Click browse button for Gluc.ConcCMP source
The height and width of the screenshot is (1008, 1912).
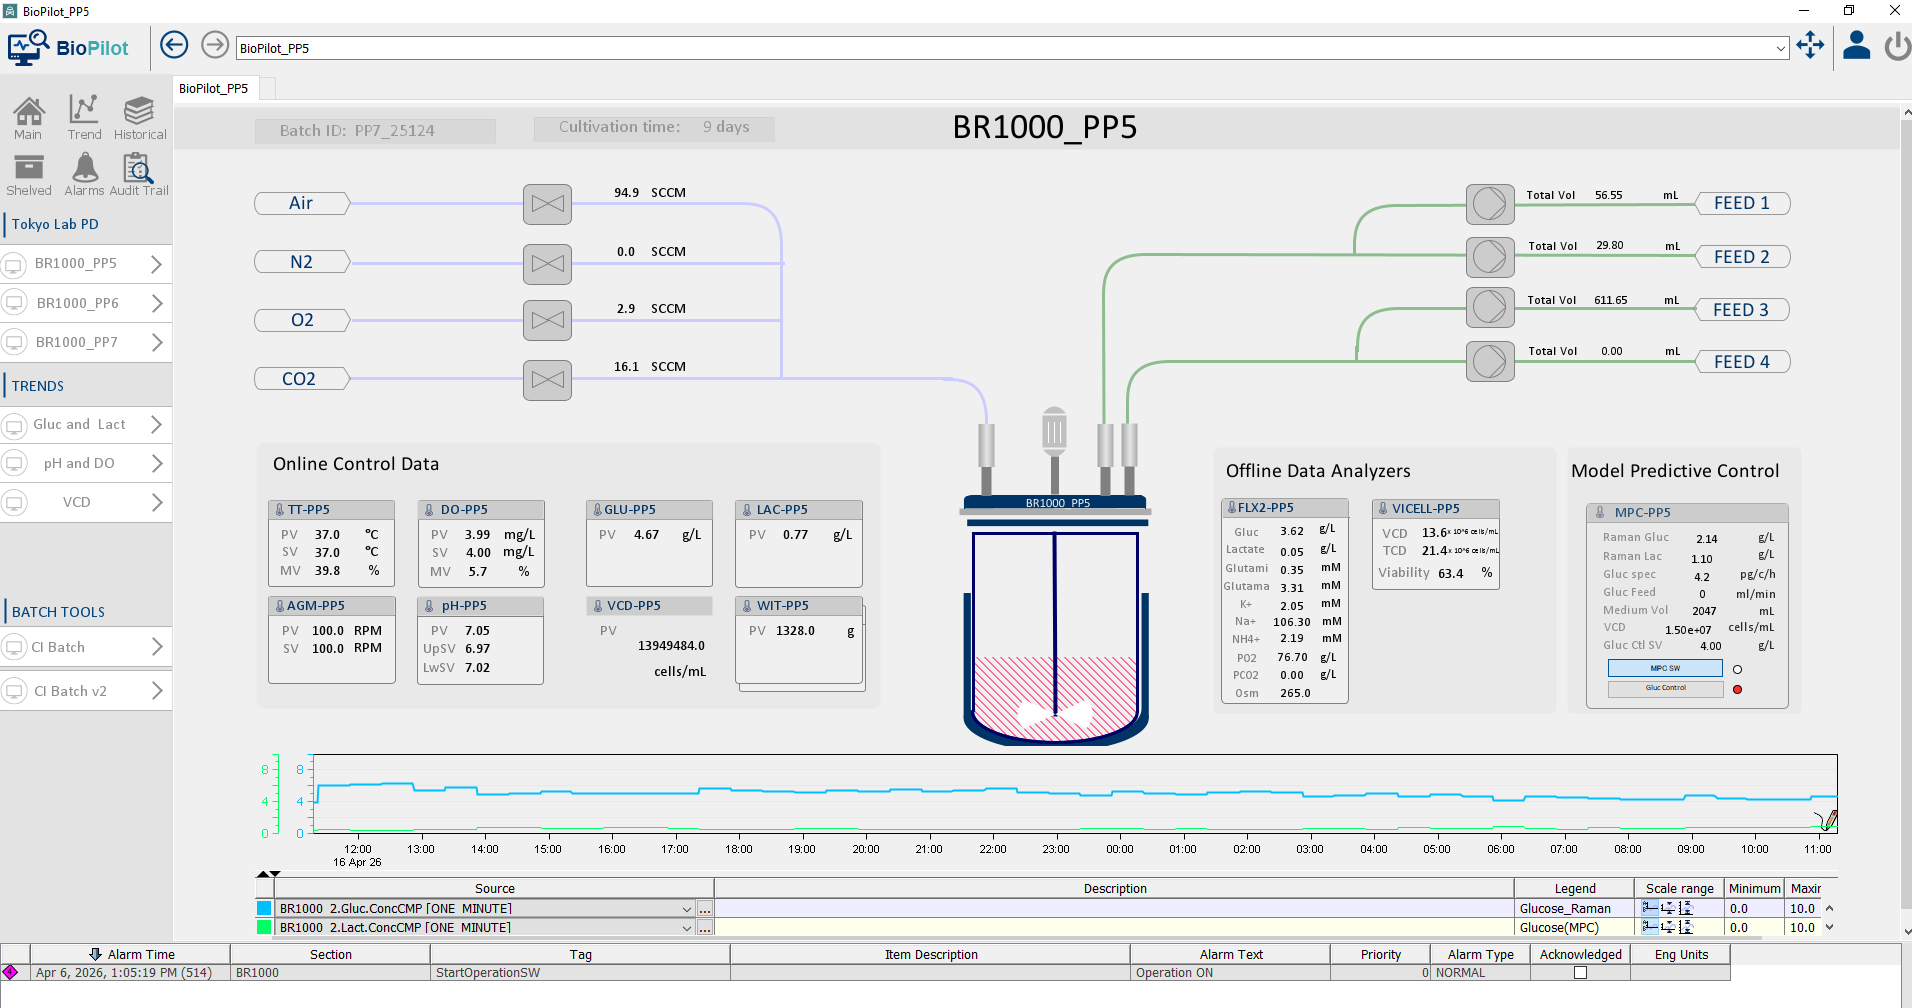(x=705, y=909)
